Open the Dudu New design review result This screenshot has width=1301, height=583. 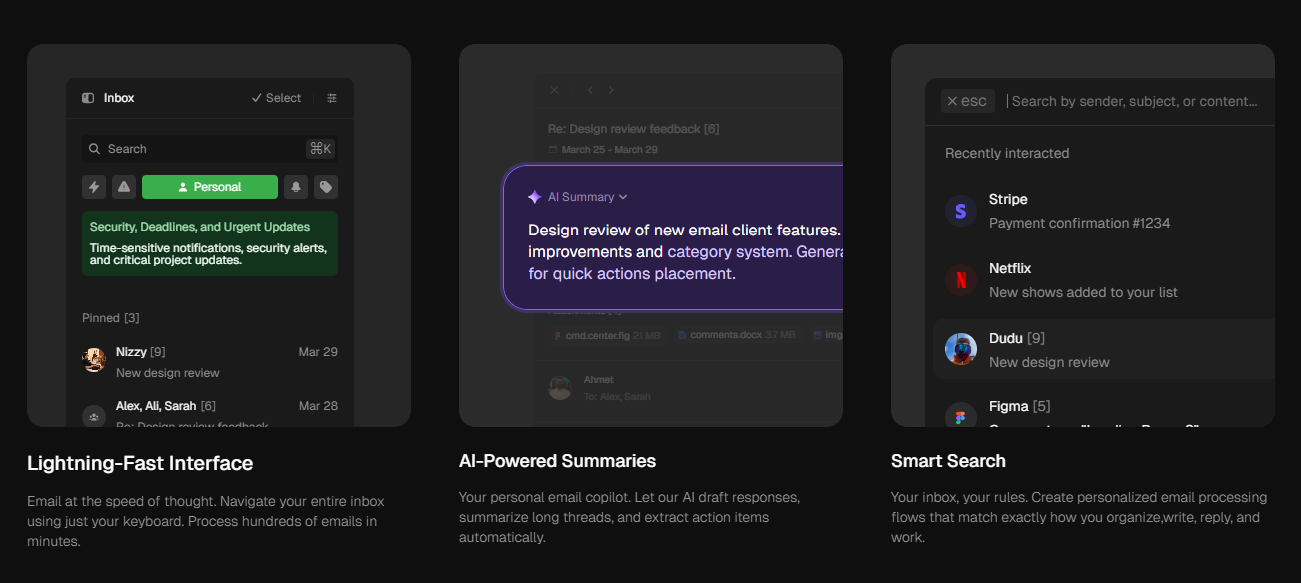1104,349
